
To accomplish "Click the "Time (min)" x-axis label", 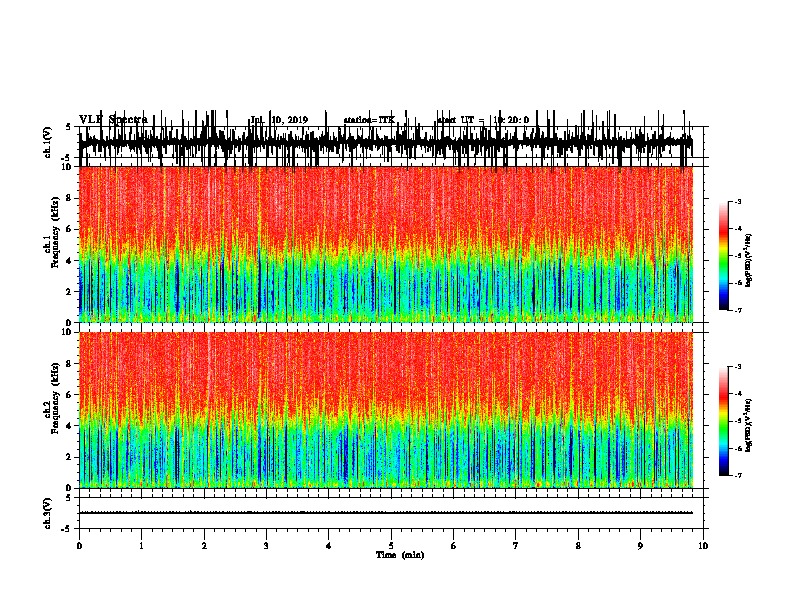I will (x=400, y=555).
